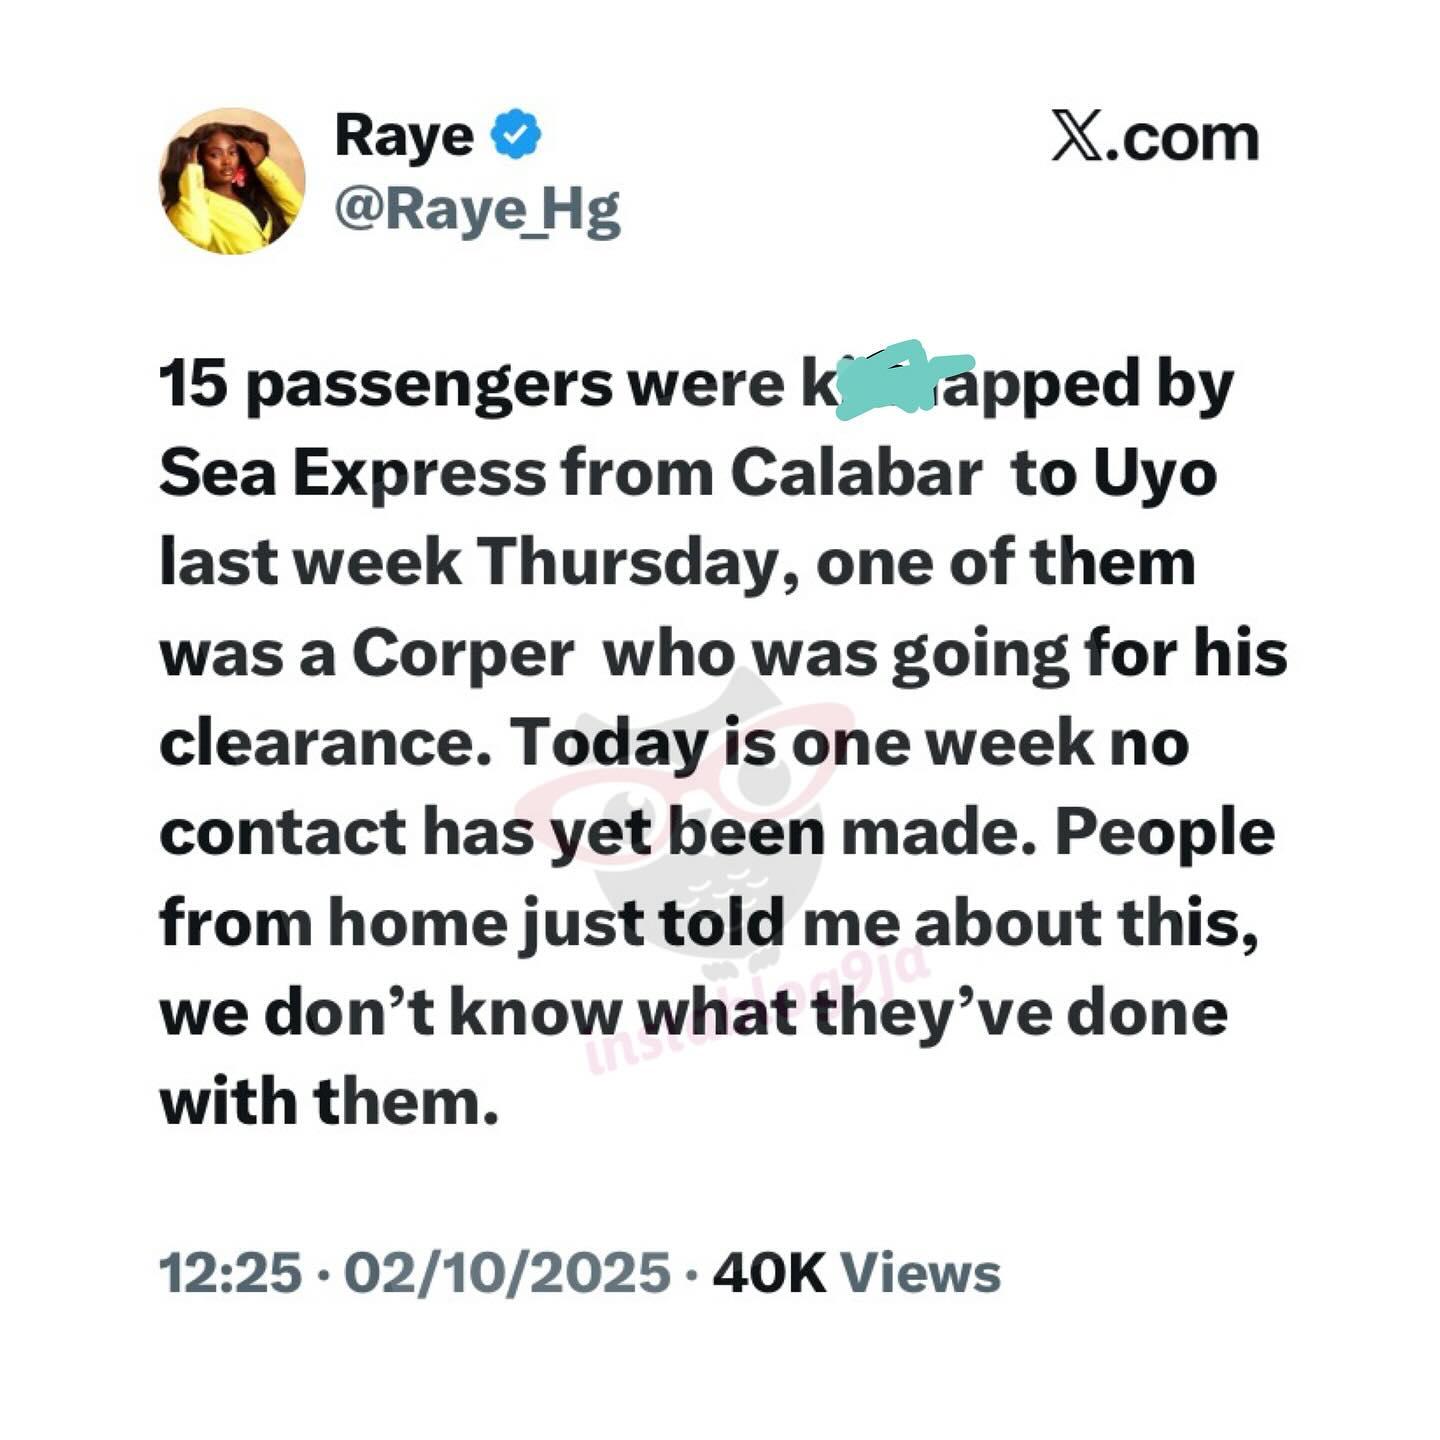1440x1440 pixels.
Task: Click the X logo icon
Action: coord(1078,136)
